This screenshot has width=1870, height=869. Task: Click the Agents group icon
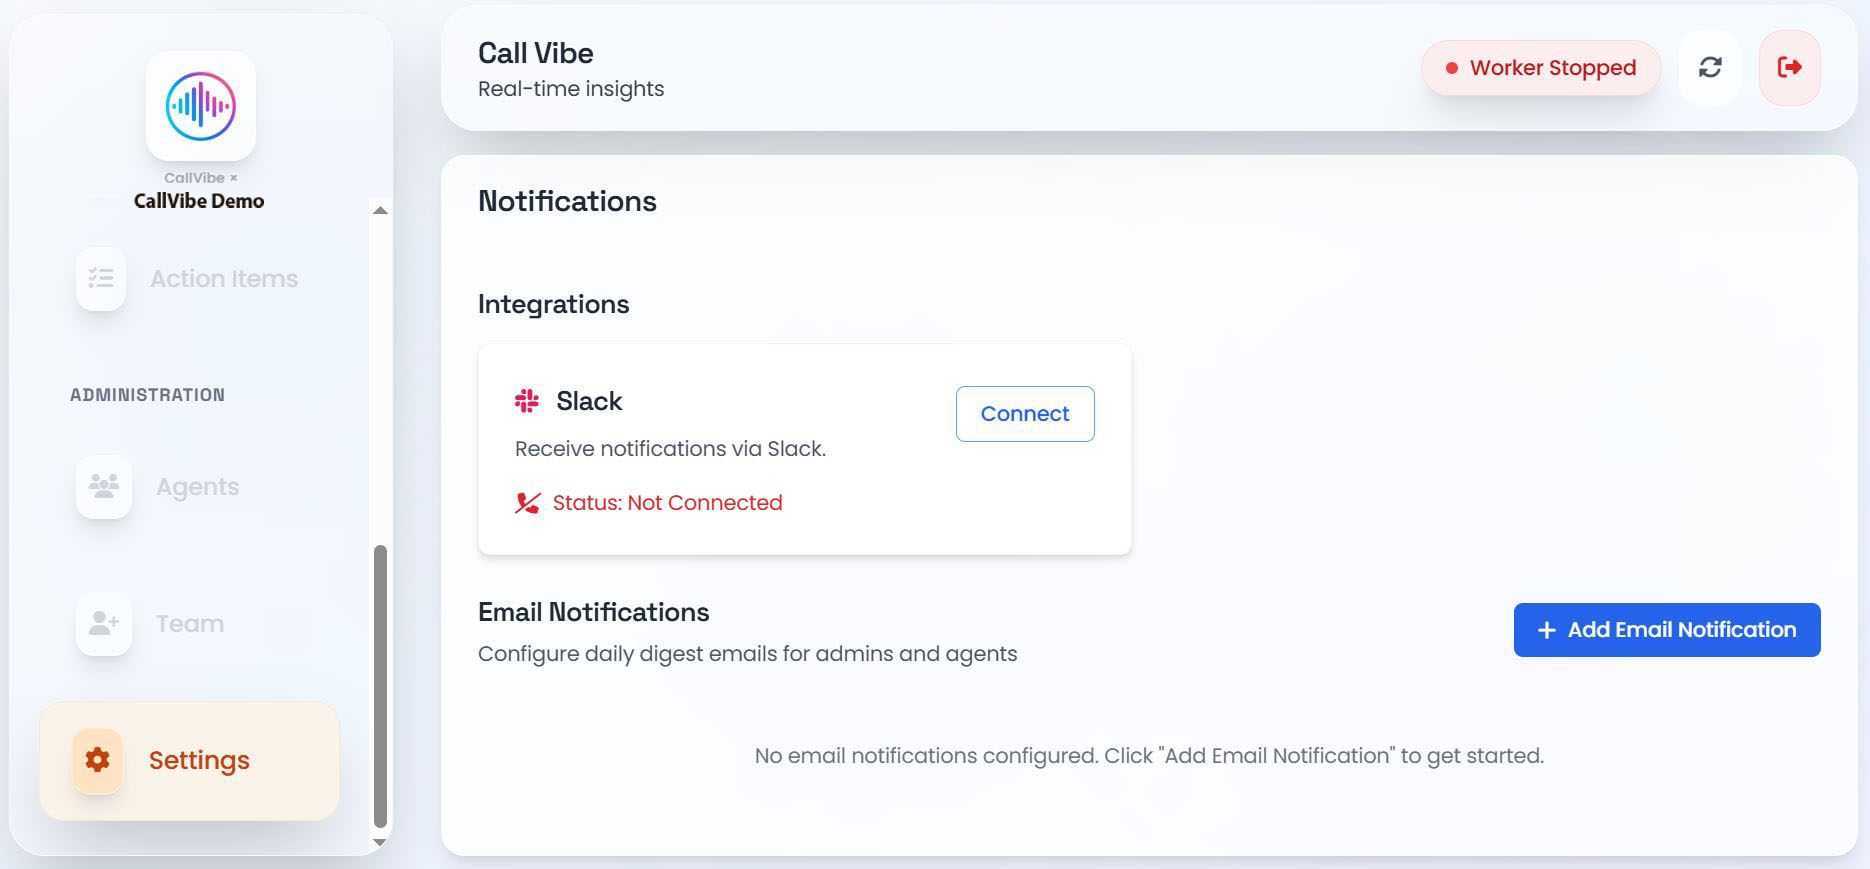click(104, 486)
